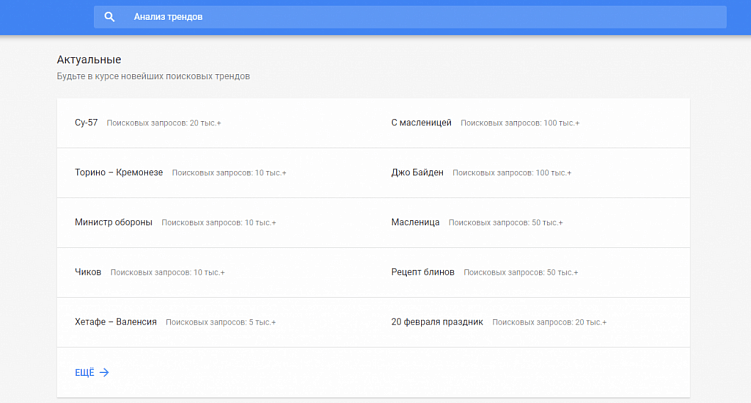This screenshot has width=751, height=403.
Task: Click the search magnifier icon
Action: (x=110, y=17)
